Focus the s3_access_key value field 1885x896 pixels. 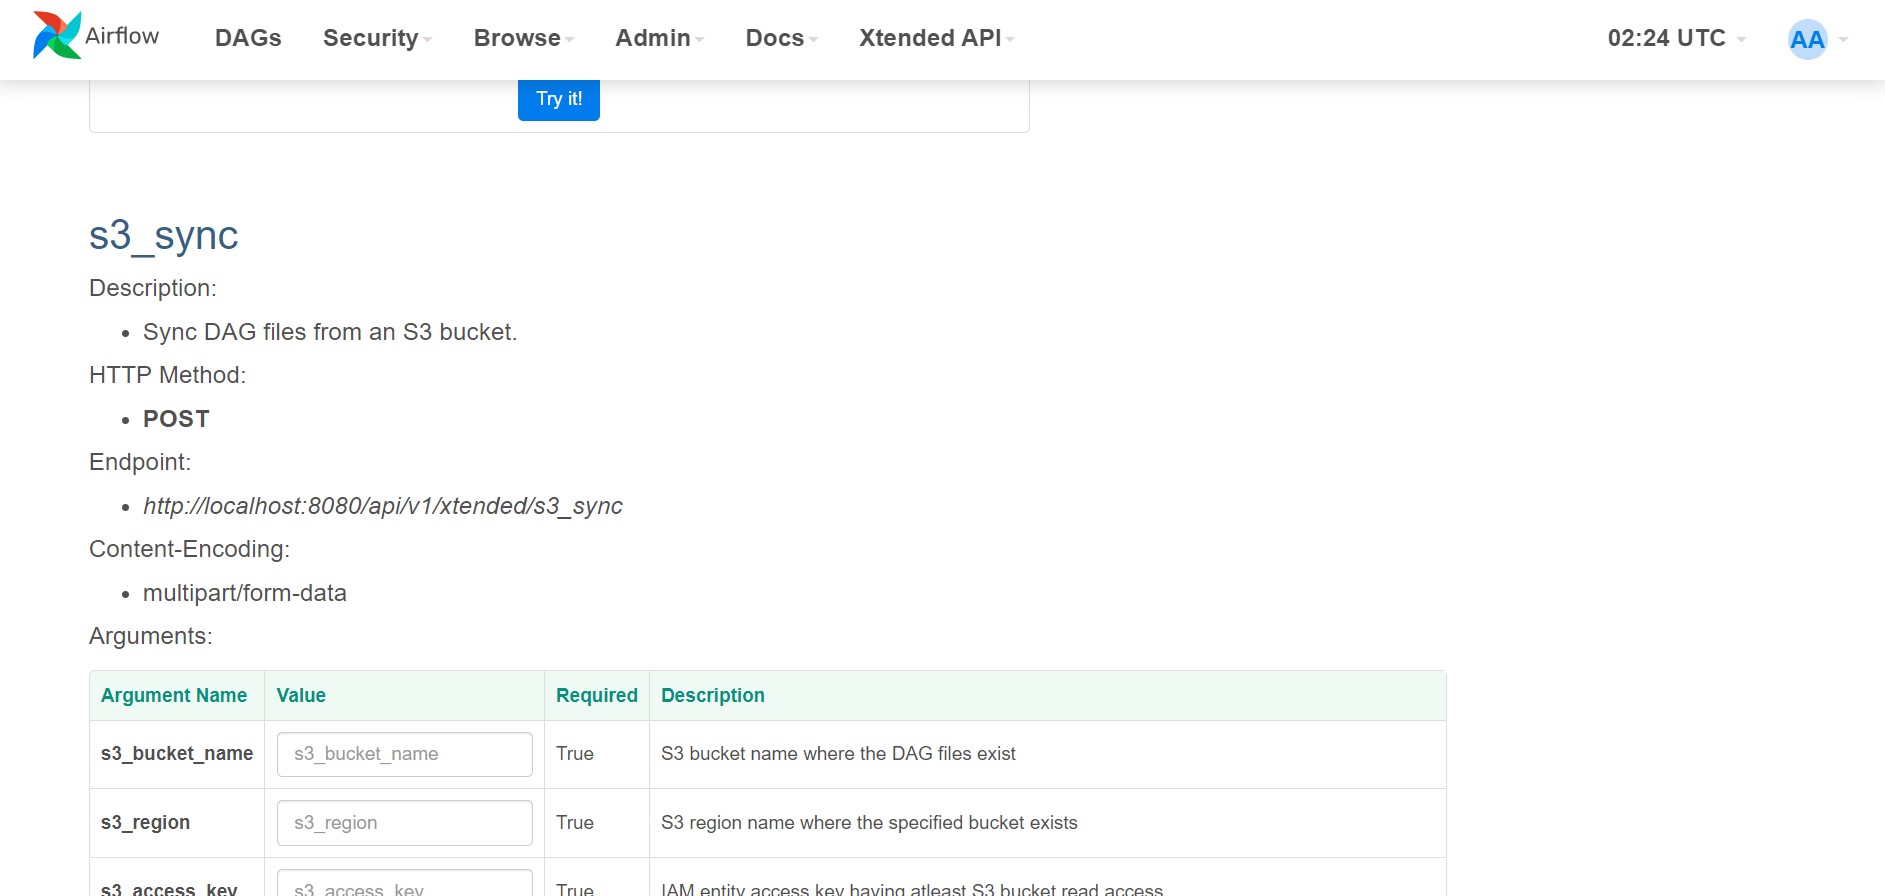tap(405, 884)
